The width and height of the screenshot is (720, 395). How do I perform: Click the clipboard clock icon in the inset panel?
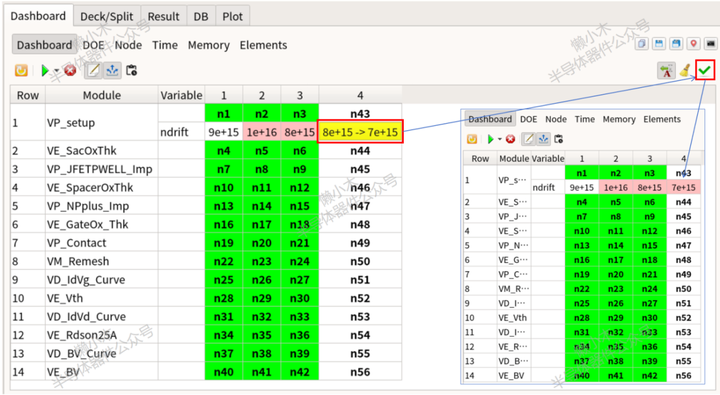(558, 139)
